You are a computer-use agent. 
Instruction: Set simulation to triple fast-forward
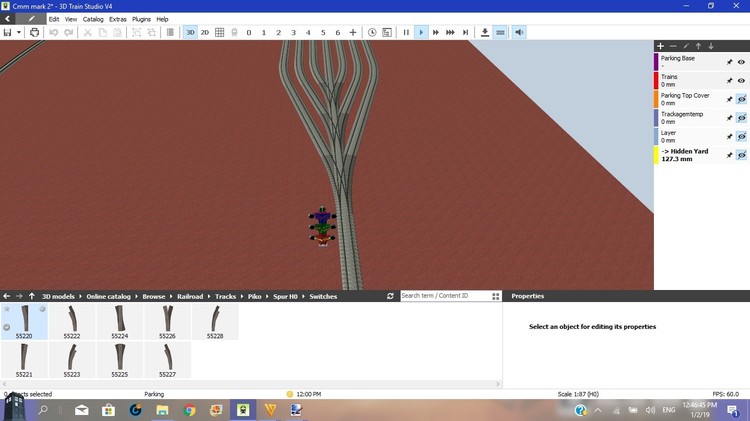[450, 33]
